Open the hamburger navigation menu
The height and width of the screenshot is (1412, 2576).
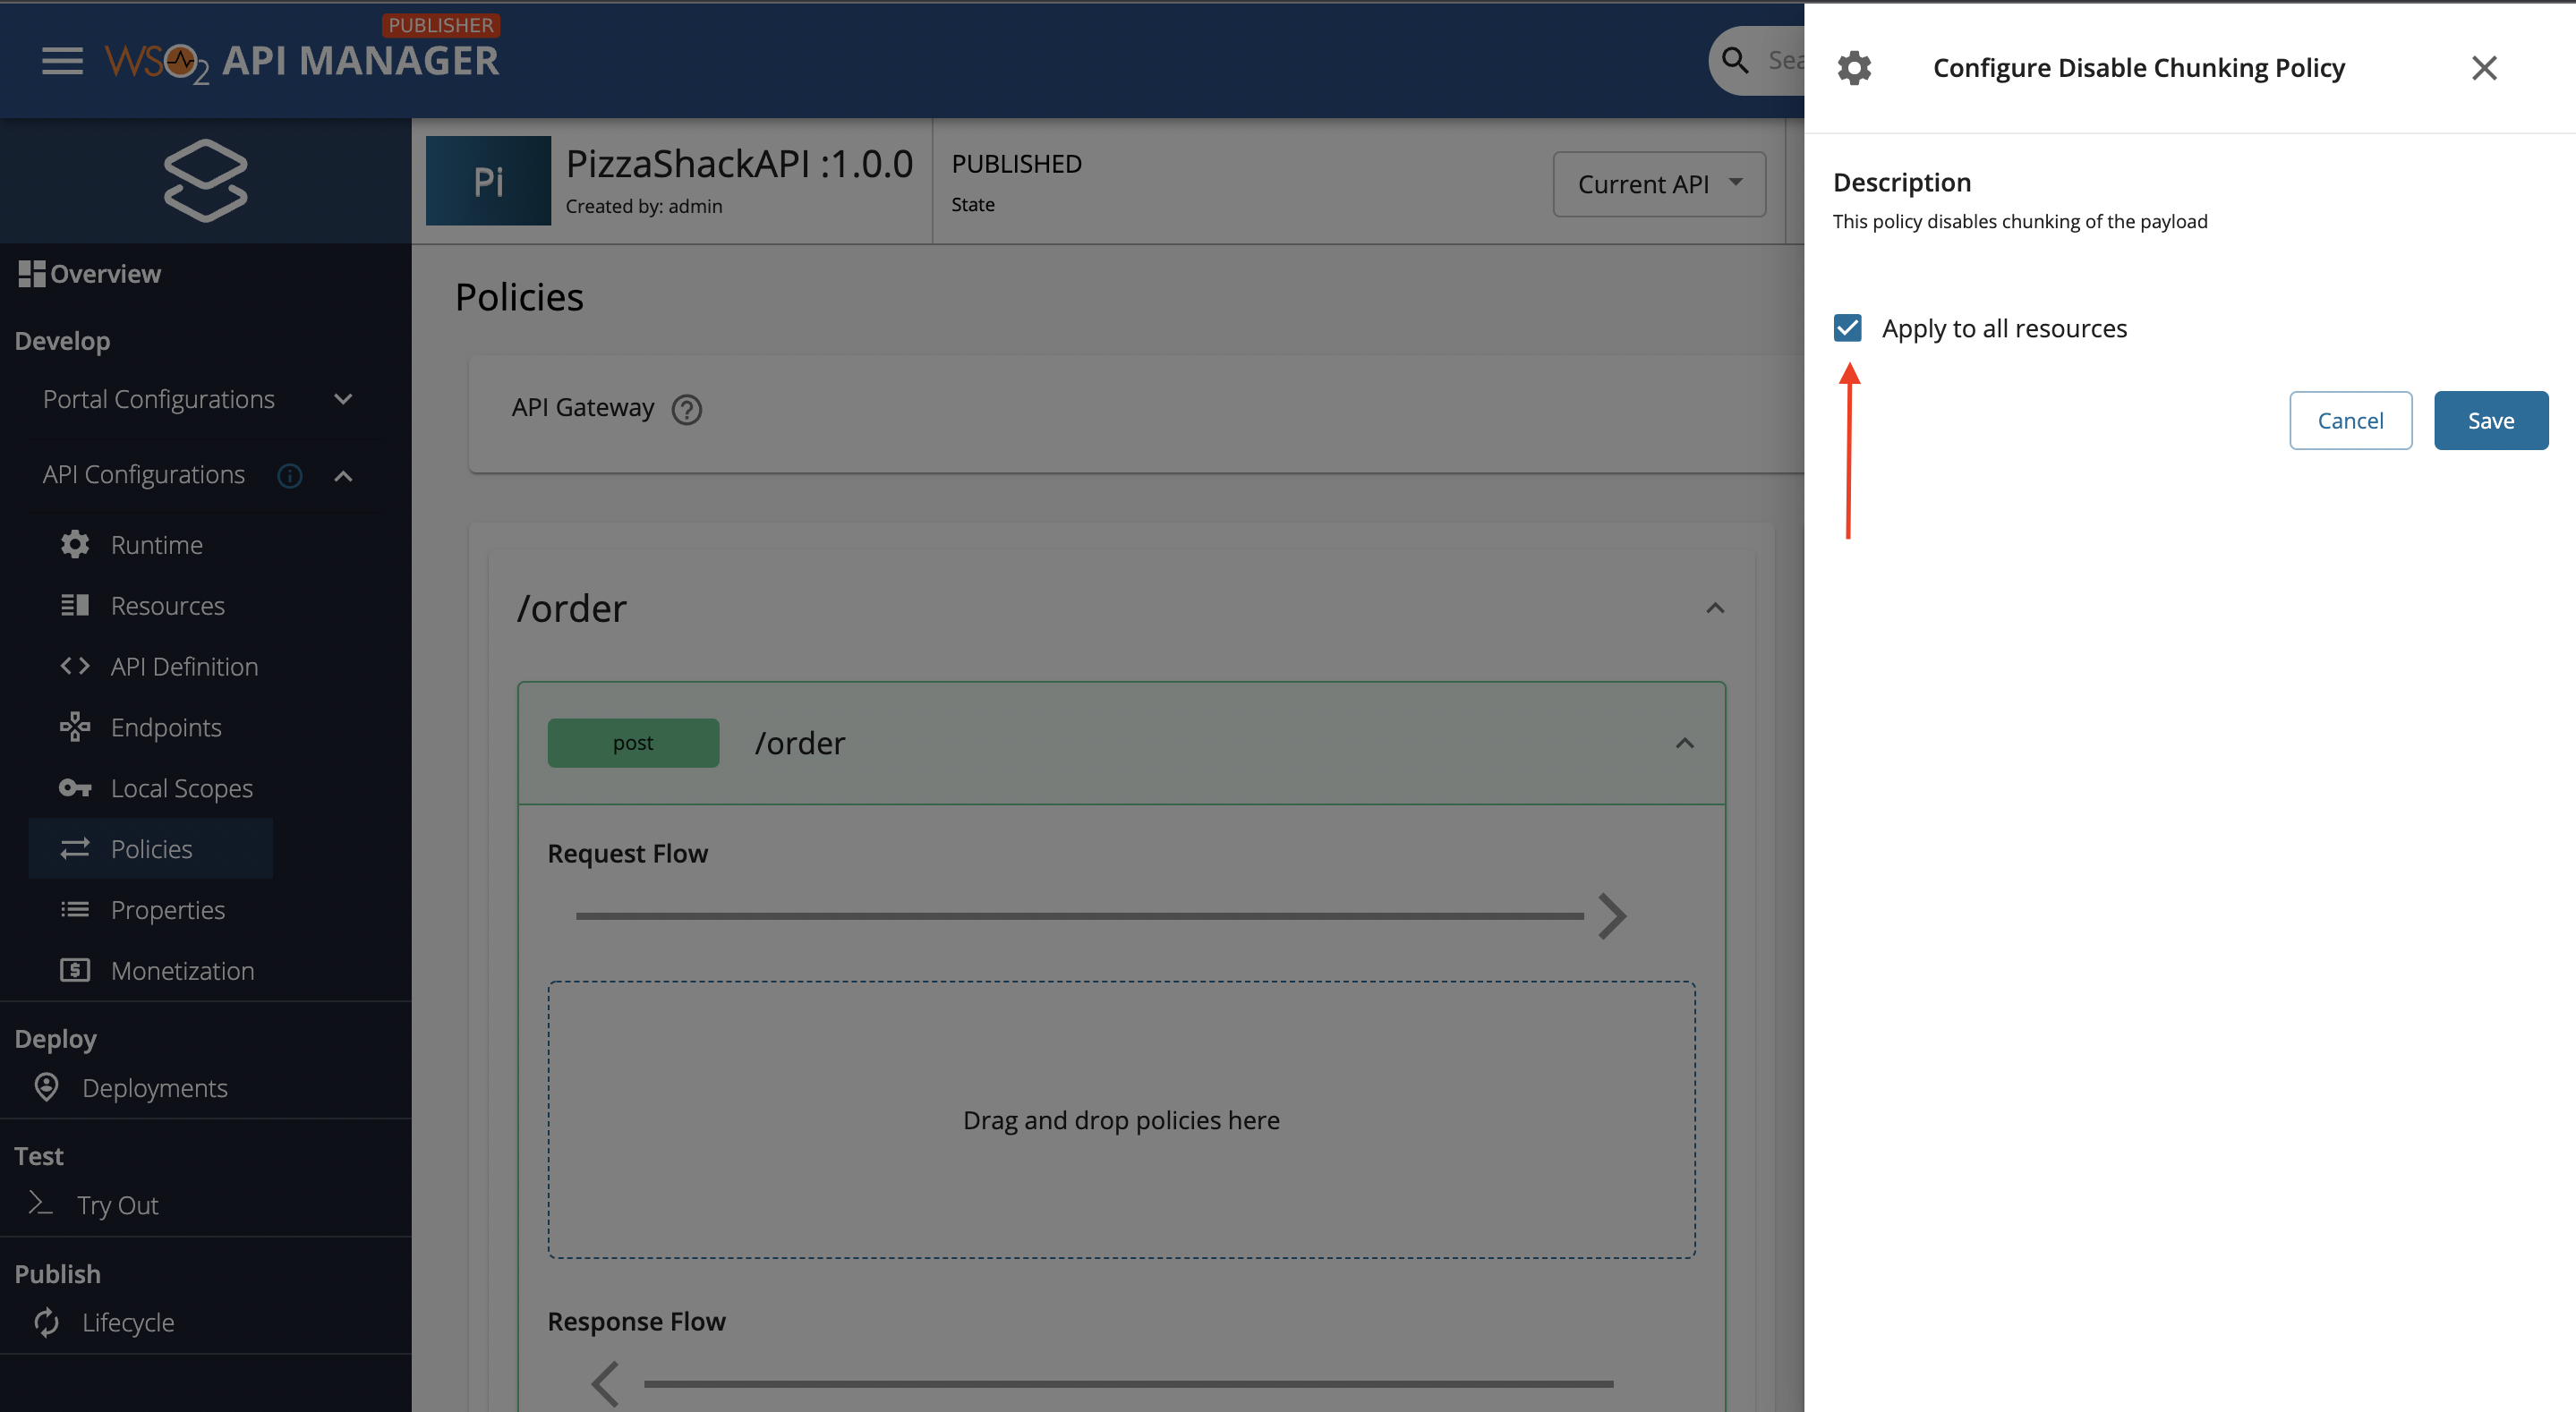[x=62, y=61]
